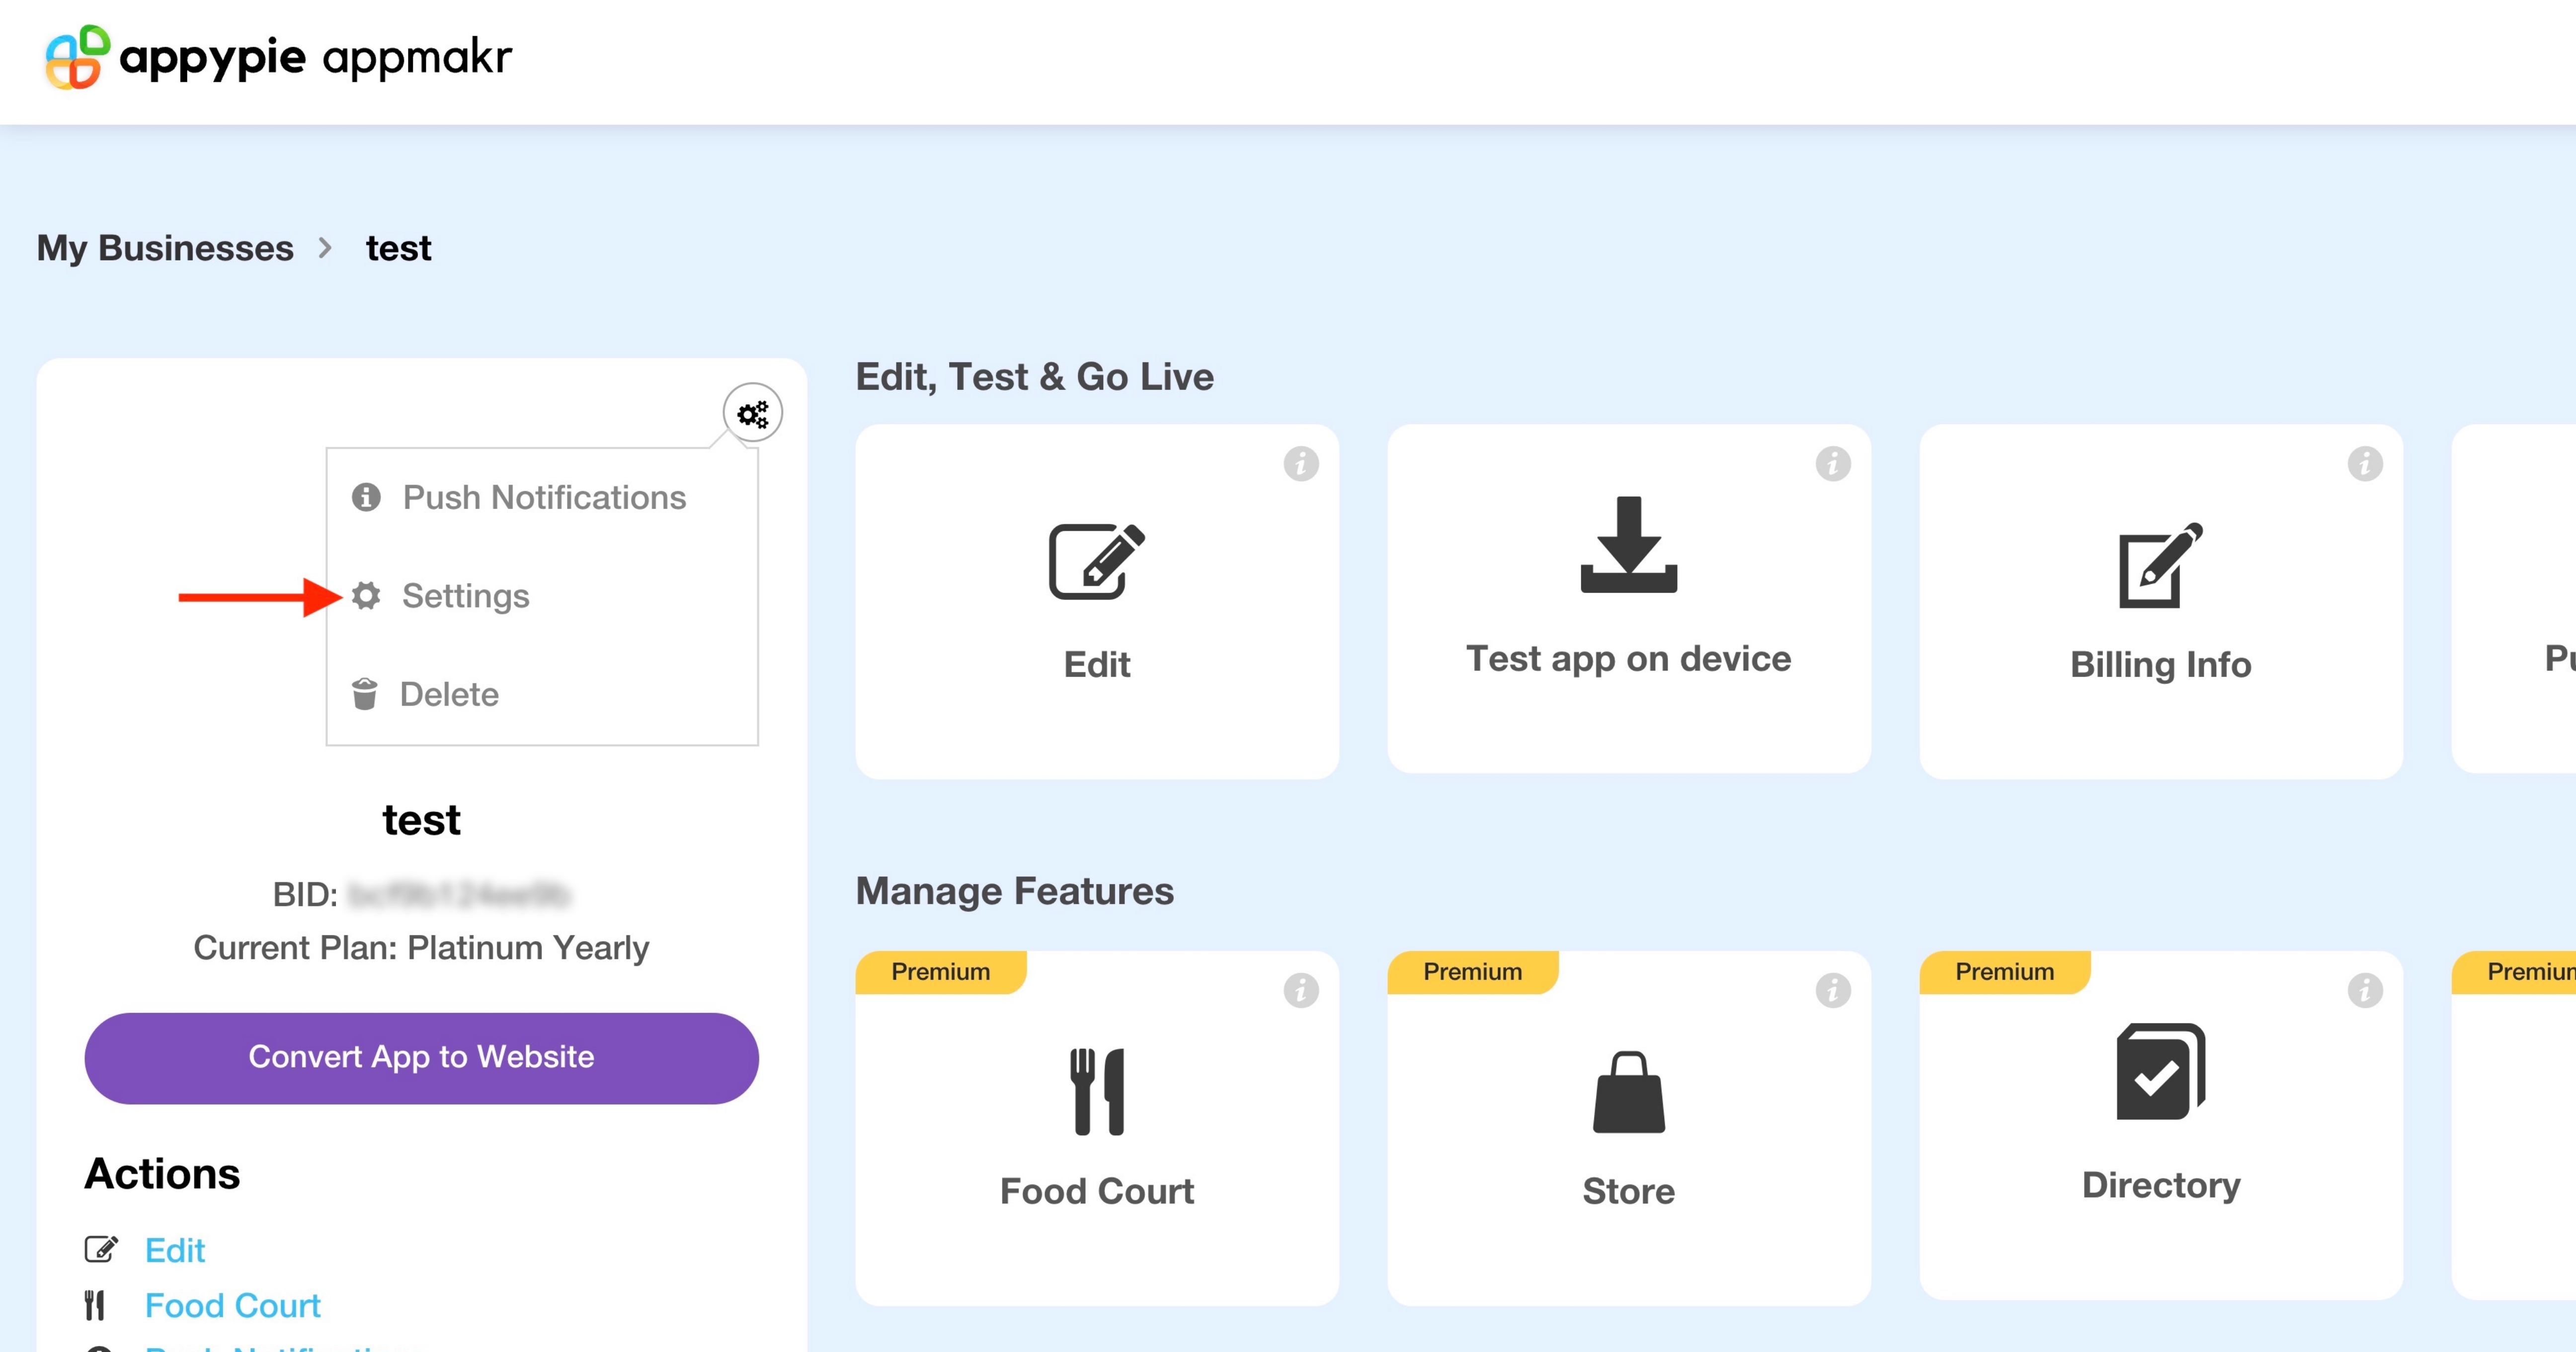Click Premium badge on Store card
This screenshot has width=2576, height=1352.
1473,972
